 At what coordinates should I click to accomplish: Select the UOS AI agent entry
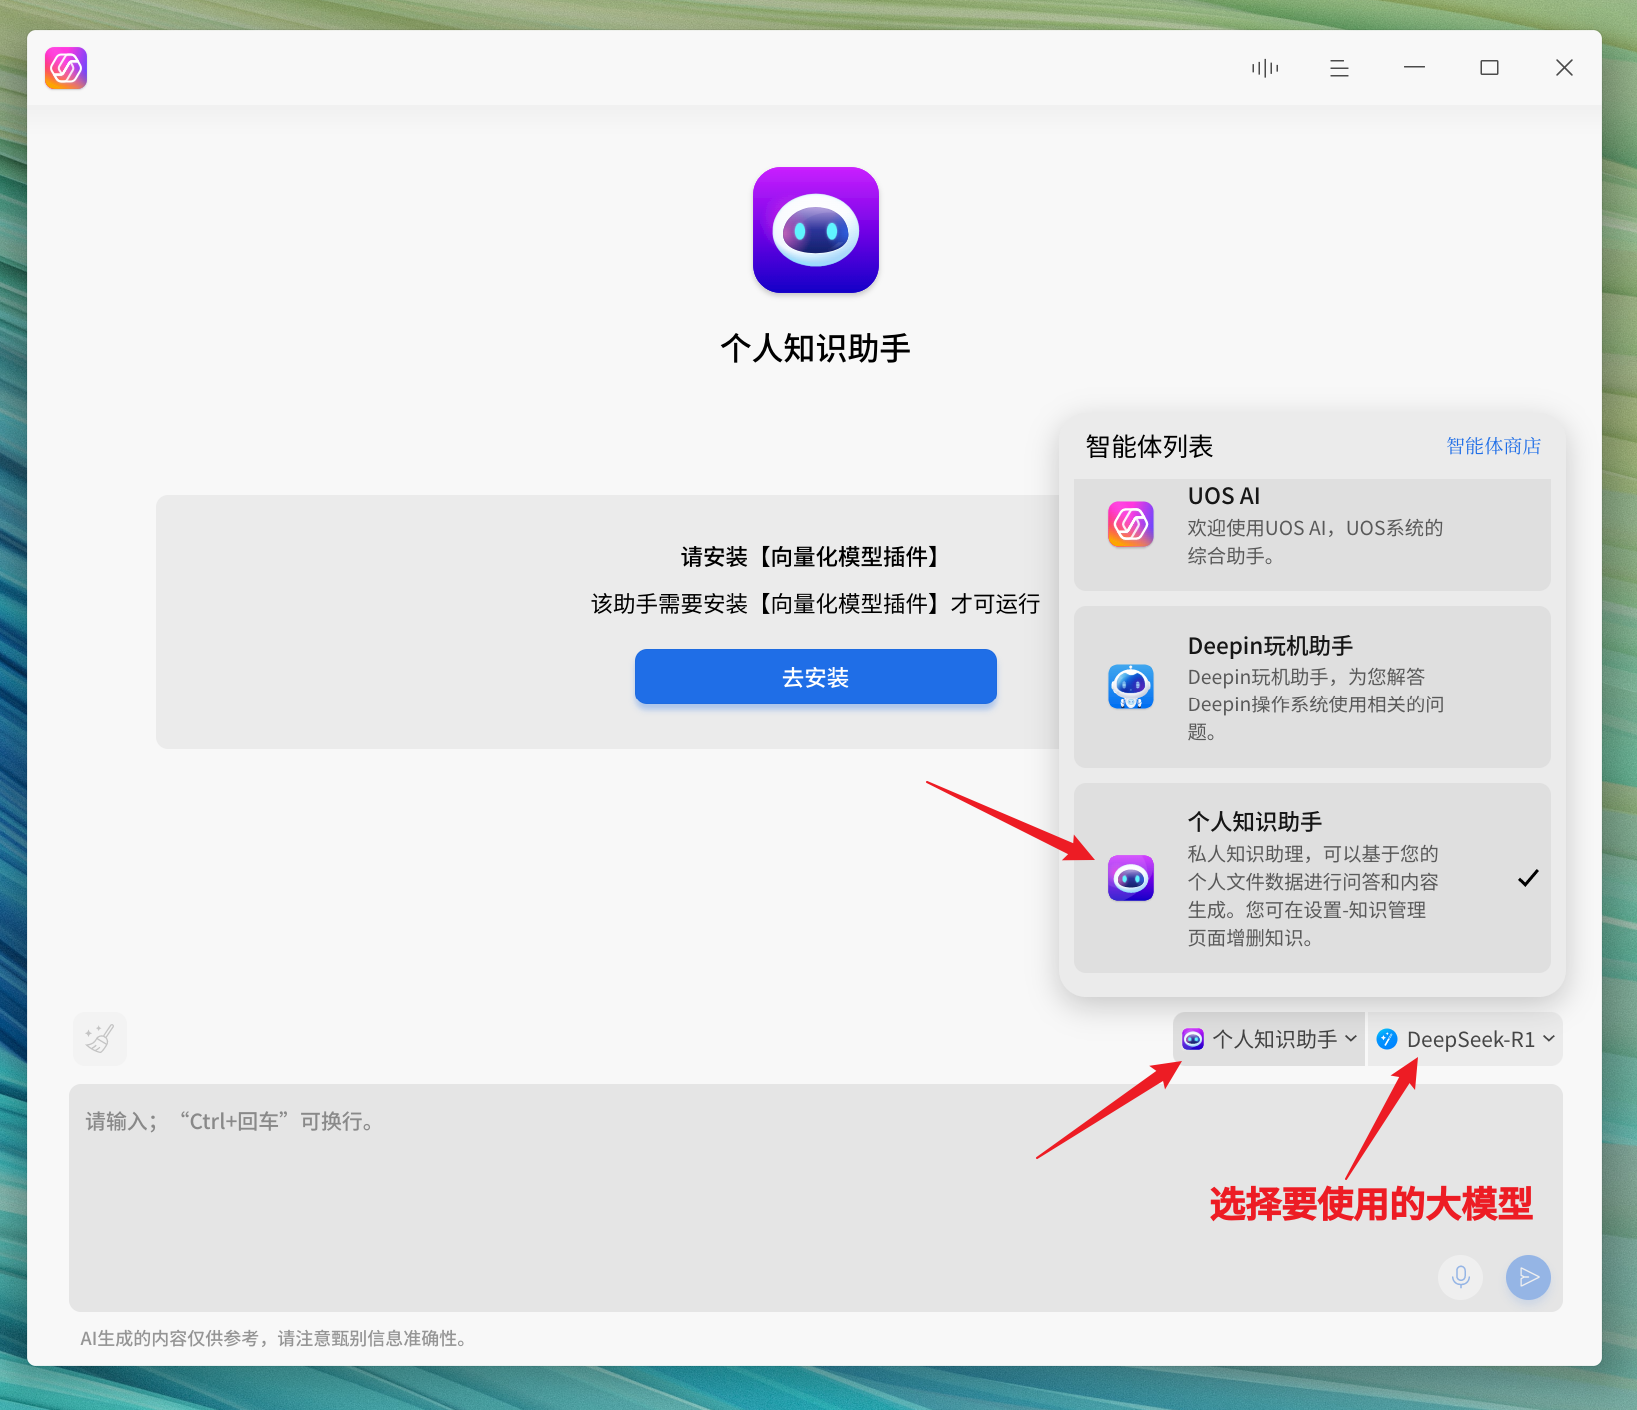1312,534
